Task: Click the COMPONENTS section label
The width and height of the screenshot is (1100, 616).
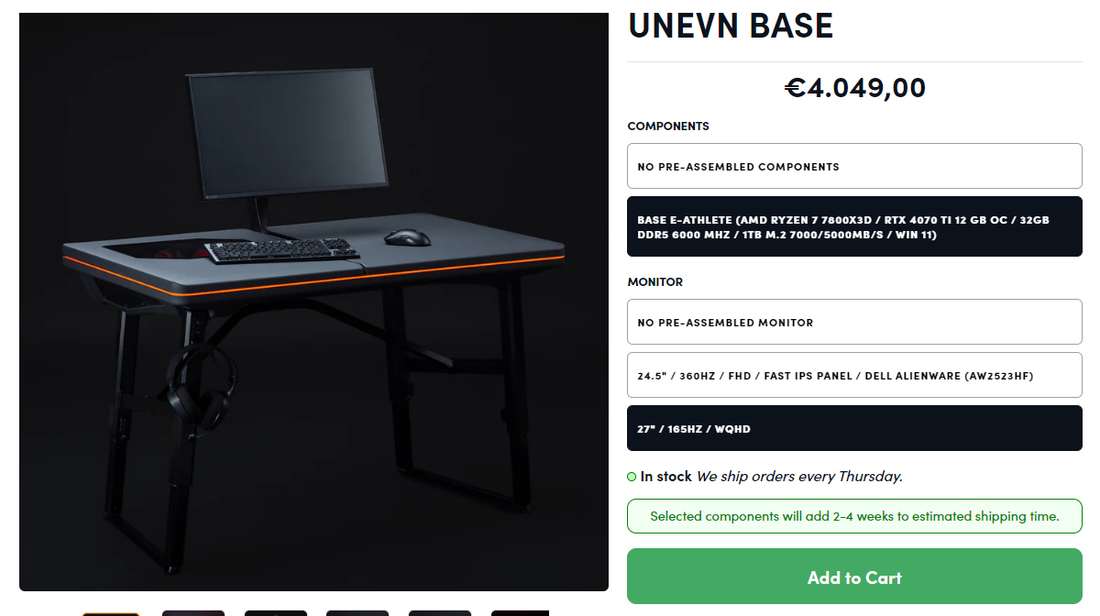Action: (668, 126)
